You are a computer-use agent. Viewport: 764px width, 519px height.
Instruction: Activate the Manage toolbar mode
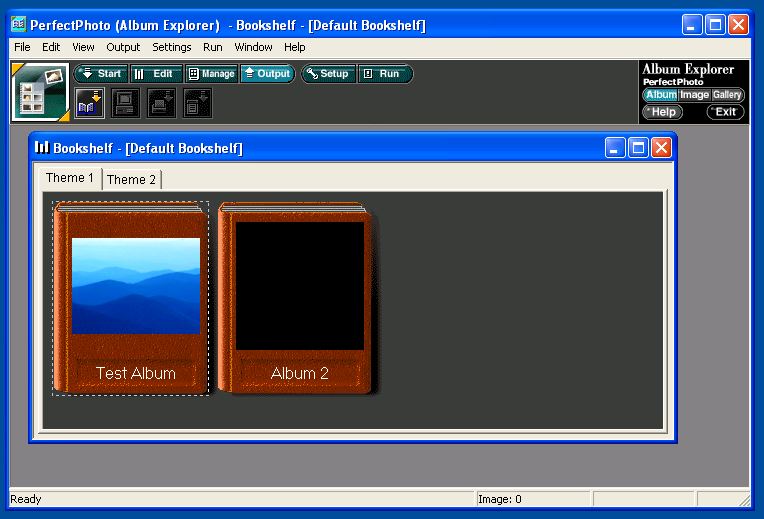[212, 74]
